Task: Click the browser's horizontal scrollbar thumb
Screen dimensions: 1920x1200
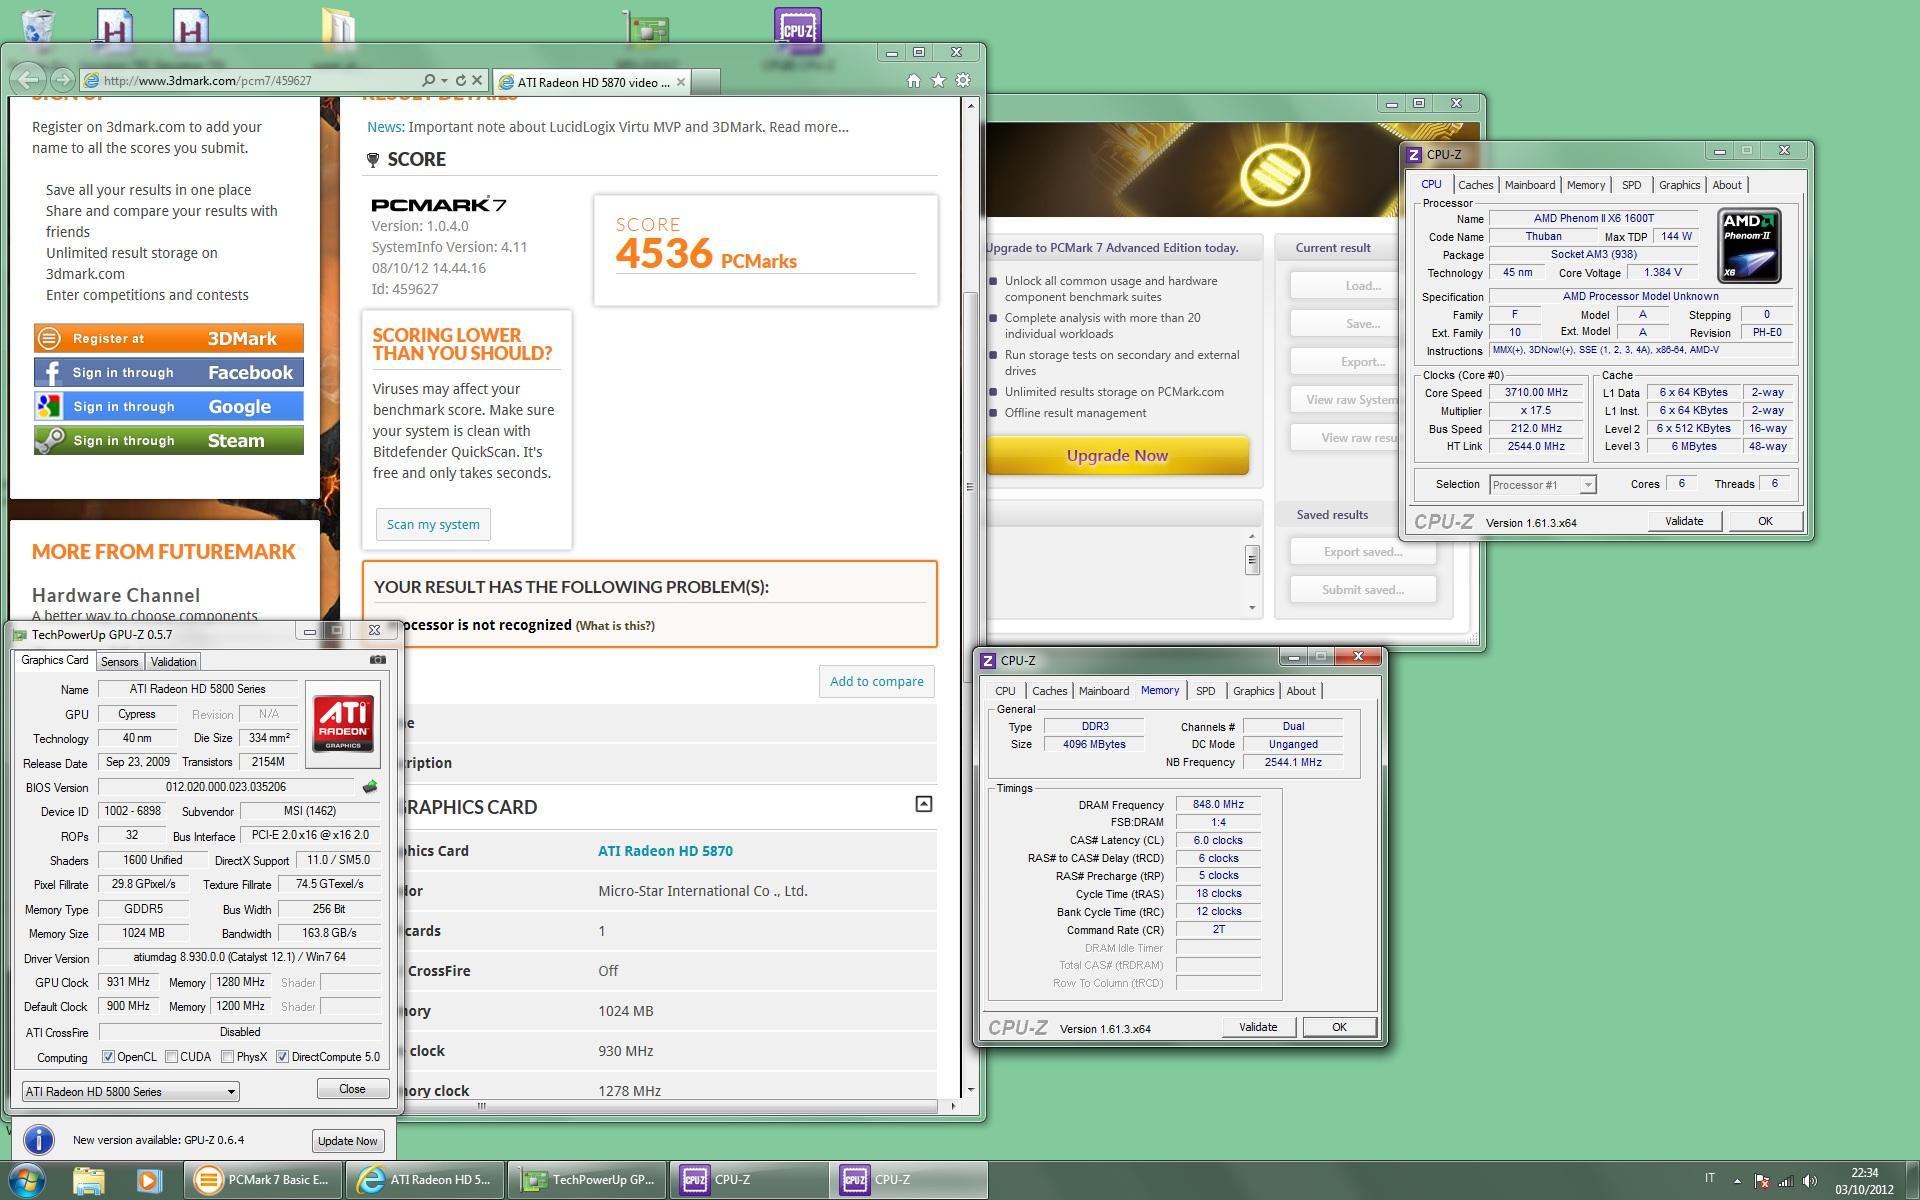Action: point(481,1106)
